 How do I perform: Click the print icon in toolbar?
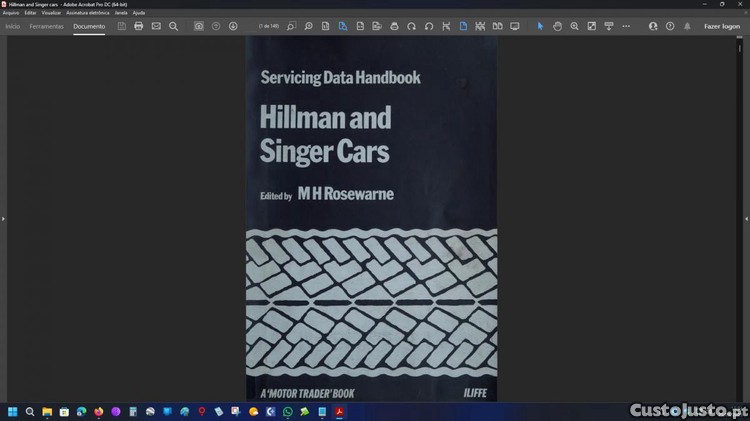point(139,26)
